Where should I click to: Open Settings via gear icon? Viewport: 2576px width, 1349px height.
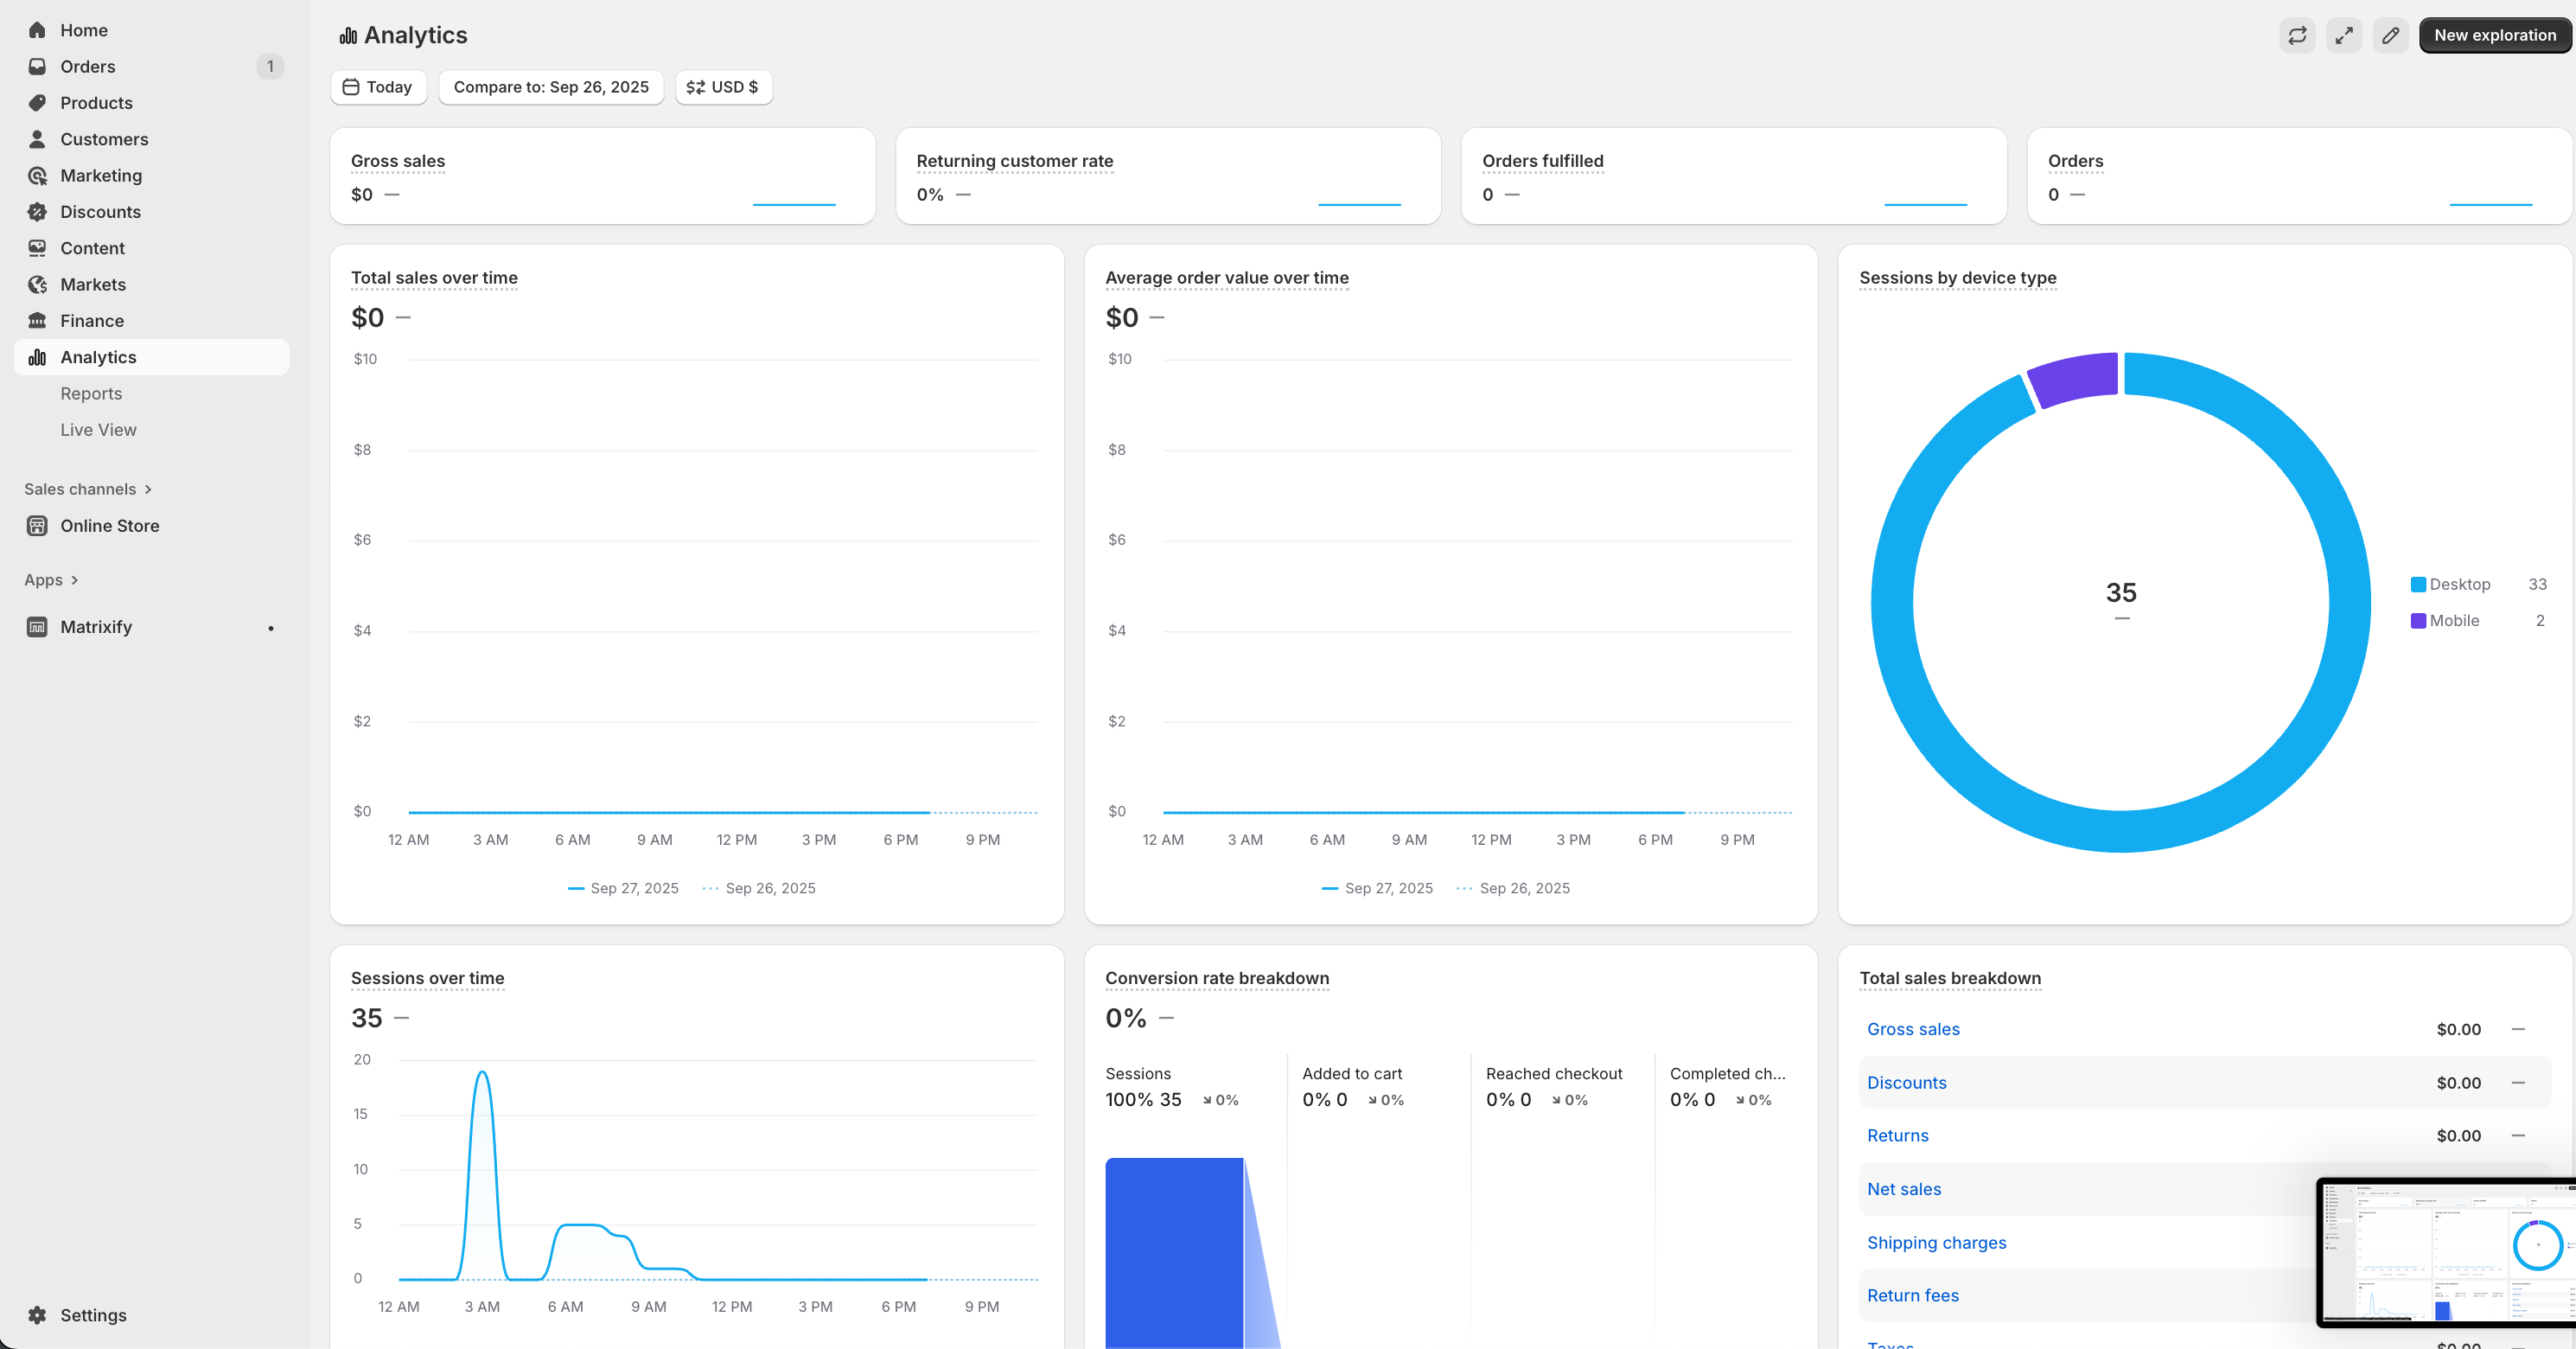(38, 1314)
